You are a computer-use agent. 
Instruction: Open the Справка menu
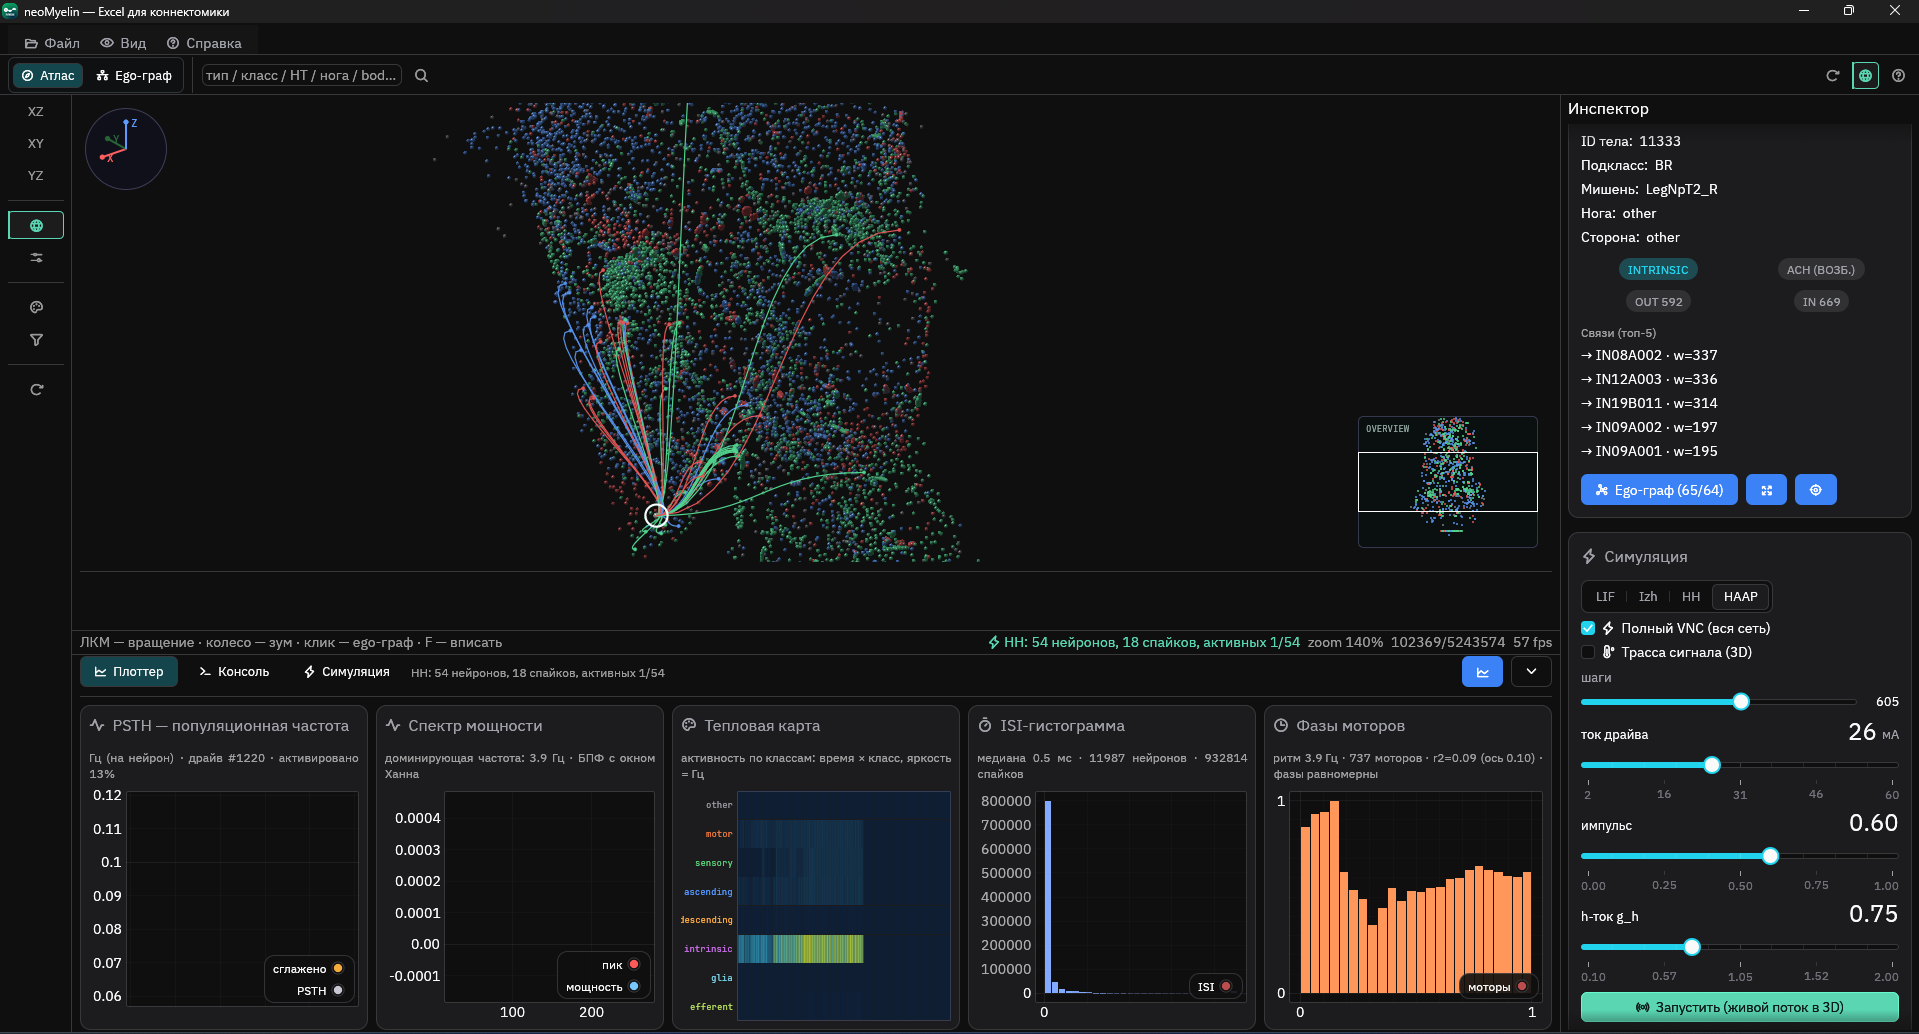click(x=204, y=43)
